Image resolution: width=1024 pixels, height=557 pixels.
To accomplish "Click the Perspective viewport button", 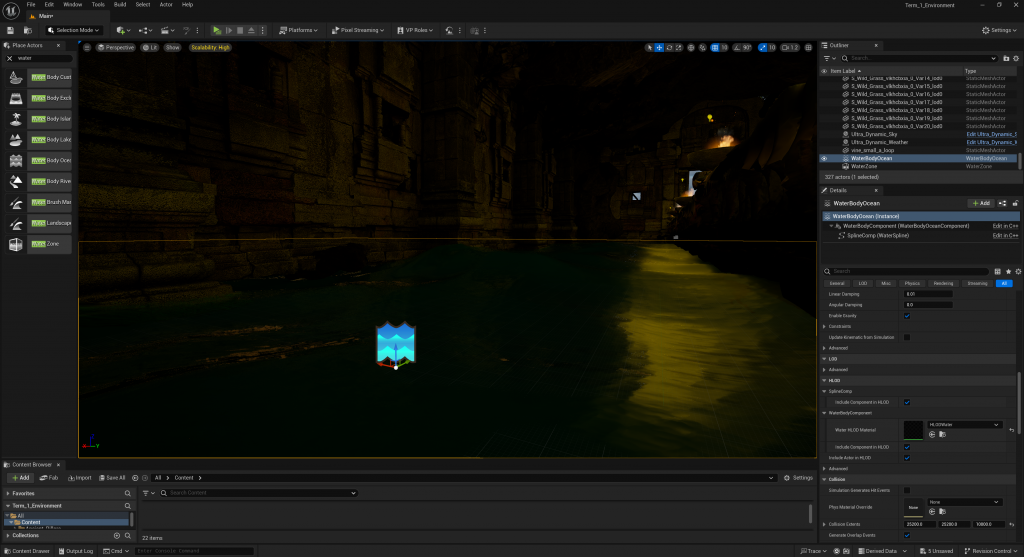I will click(x=116, y=48).
